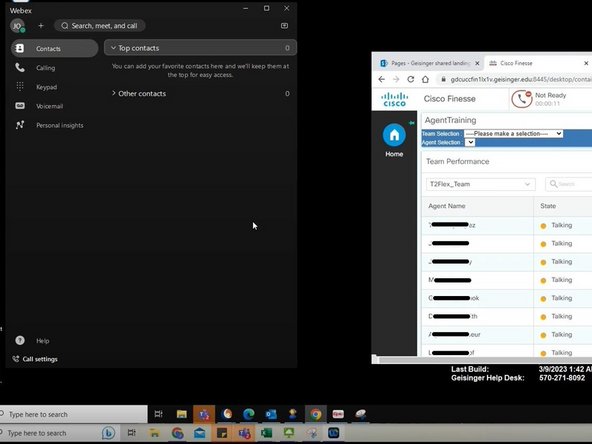The image size is (592, 444).
Task: Open the Keypad in Webex
Action: point(46,87)
